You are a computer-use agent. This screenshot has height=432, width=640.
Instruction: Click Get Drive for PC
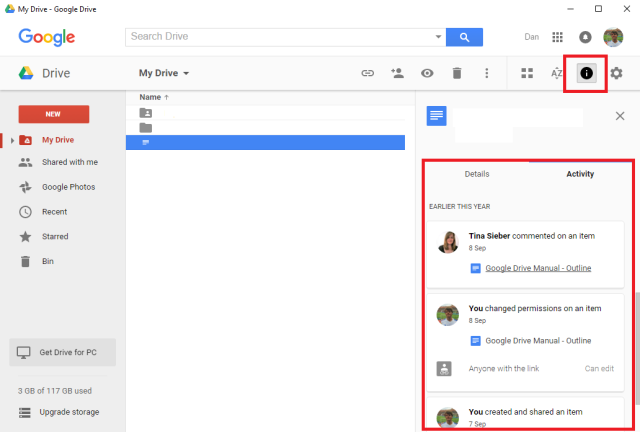point(62,352)
